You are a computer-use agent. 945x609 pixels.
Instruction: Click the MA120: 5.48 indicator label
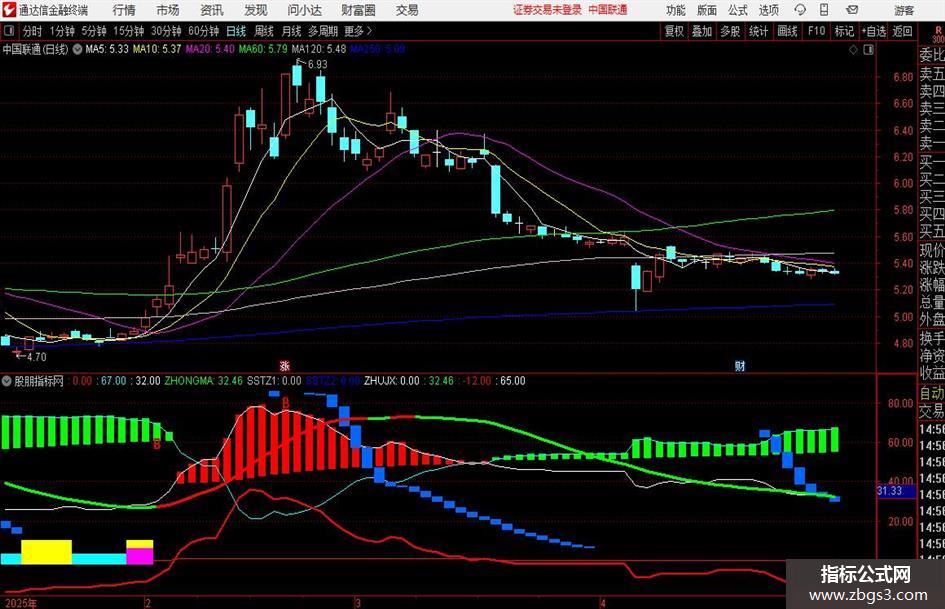coord(318,49)
